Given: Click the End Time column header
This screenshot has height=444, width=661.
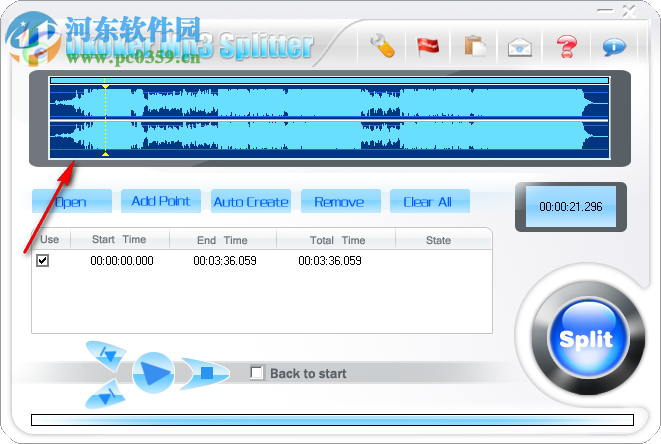Looking at the screenshot, I should [223, 240].
